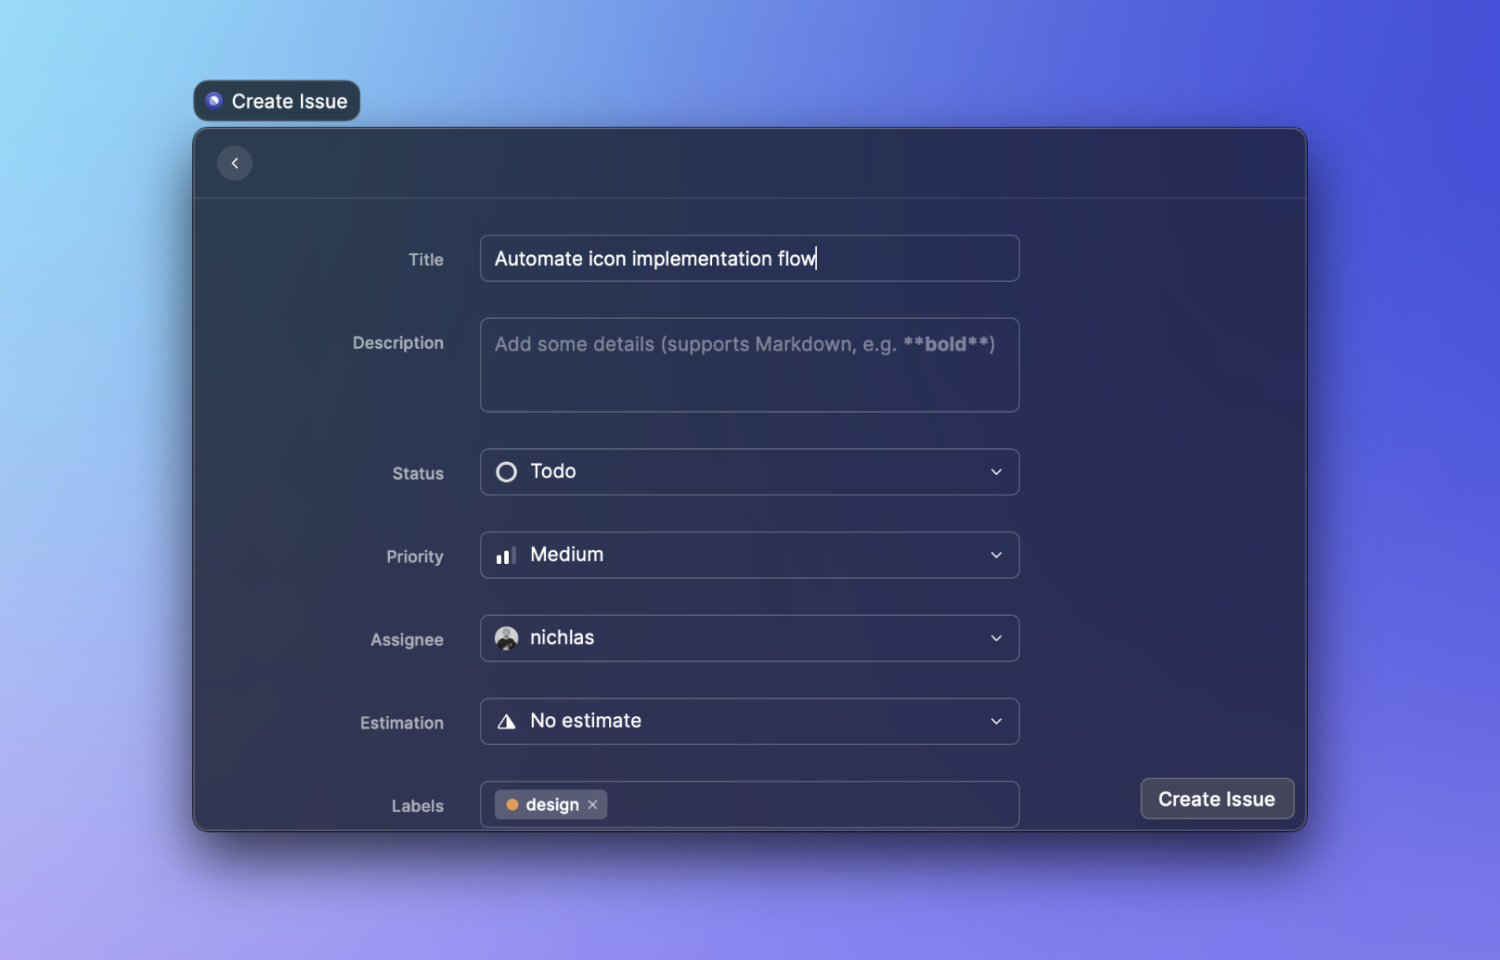Click the Labels field label
The image size is (1500, 960).
(x=418, y=806)
